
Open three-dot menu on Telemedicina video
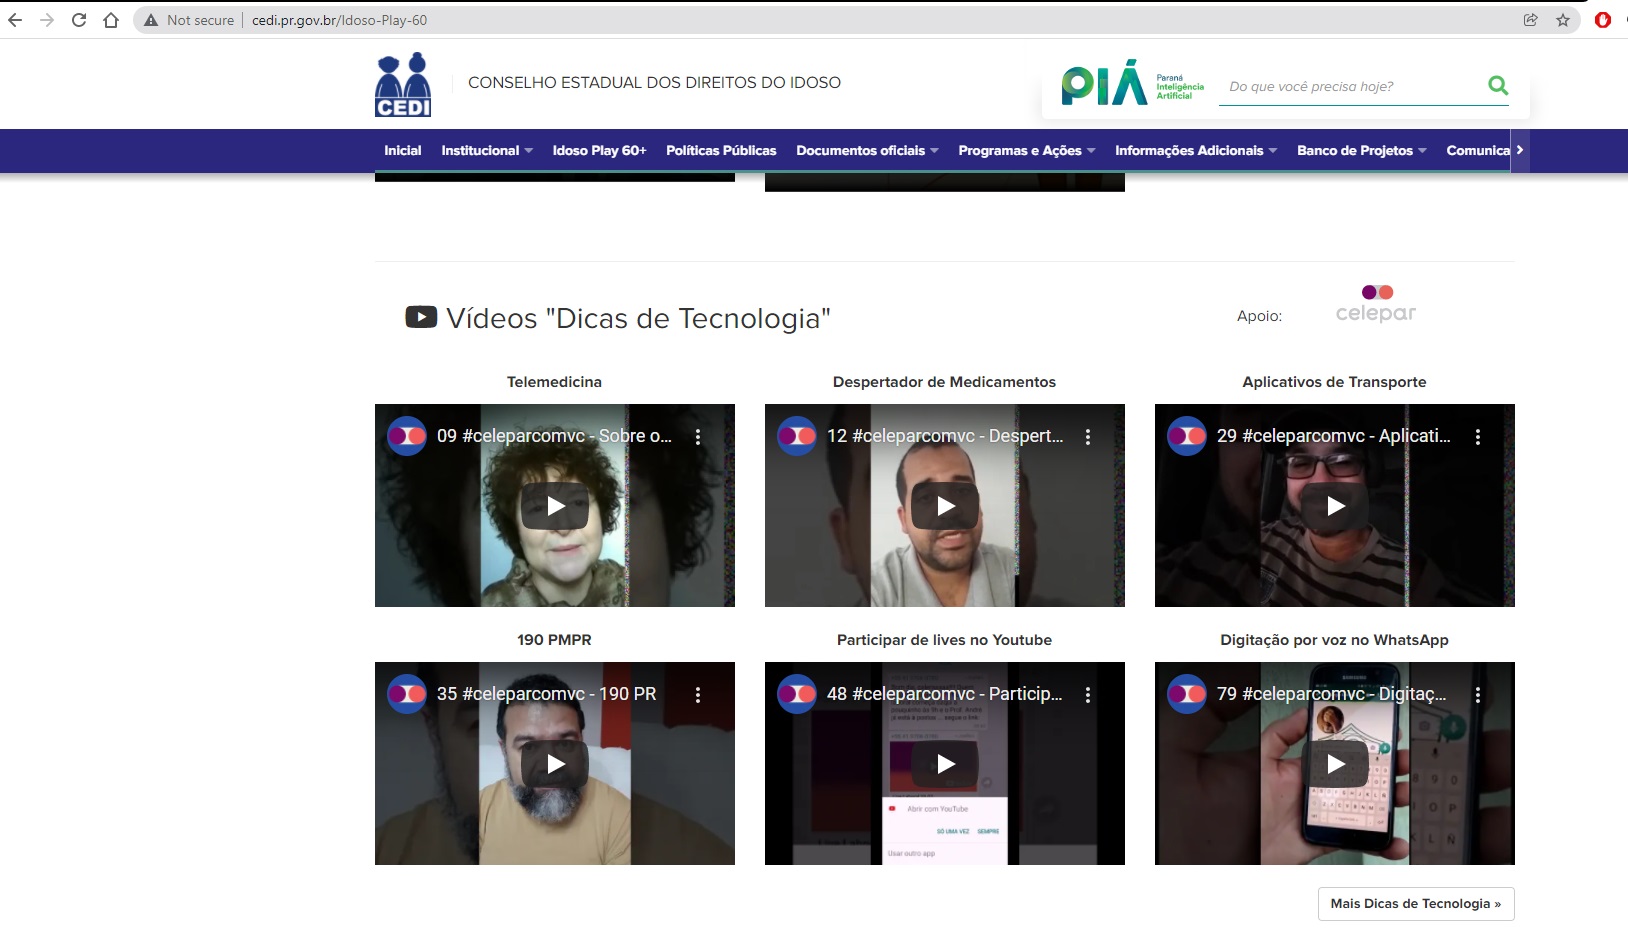pyautogui.click(x=698, y=437)
